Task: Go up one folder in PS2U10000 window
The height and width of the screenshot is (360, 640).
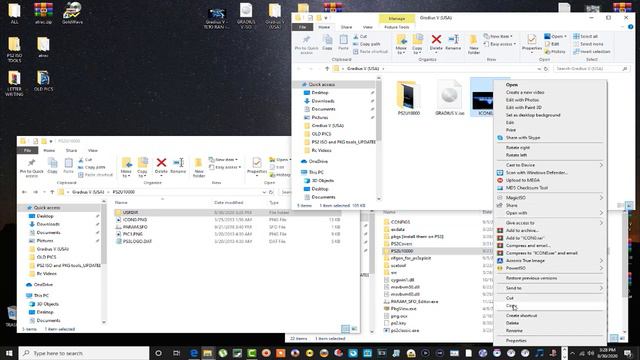Action: pyautogui.click(x=52, y=192)
